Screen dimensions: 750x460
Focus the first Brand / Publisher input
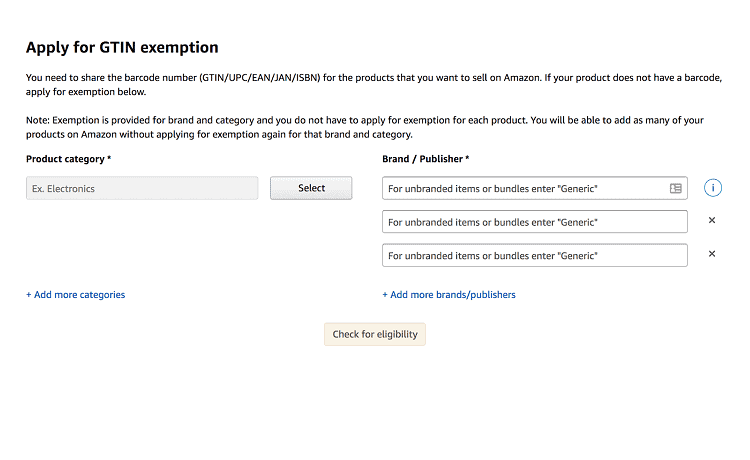[x=535, y=188]
